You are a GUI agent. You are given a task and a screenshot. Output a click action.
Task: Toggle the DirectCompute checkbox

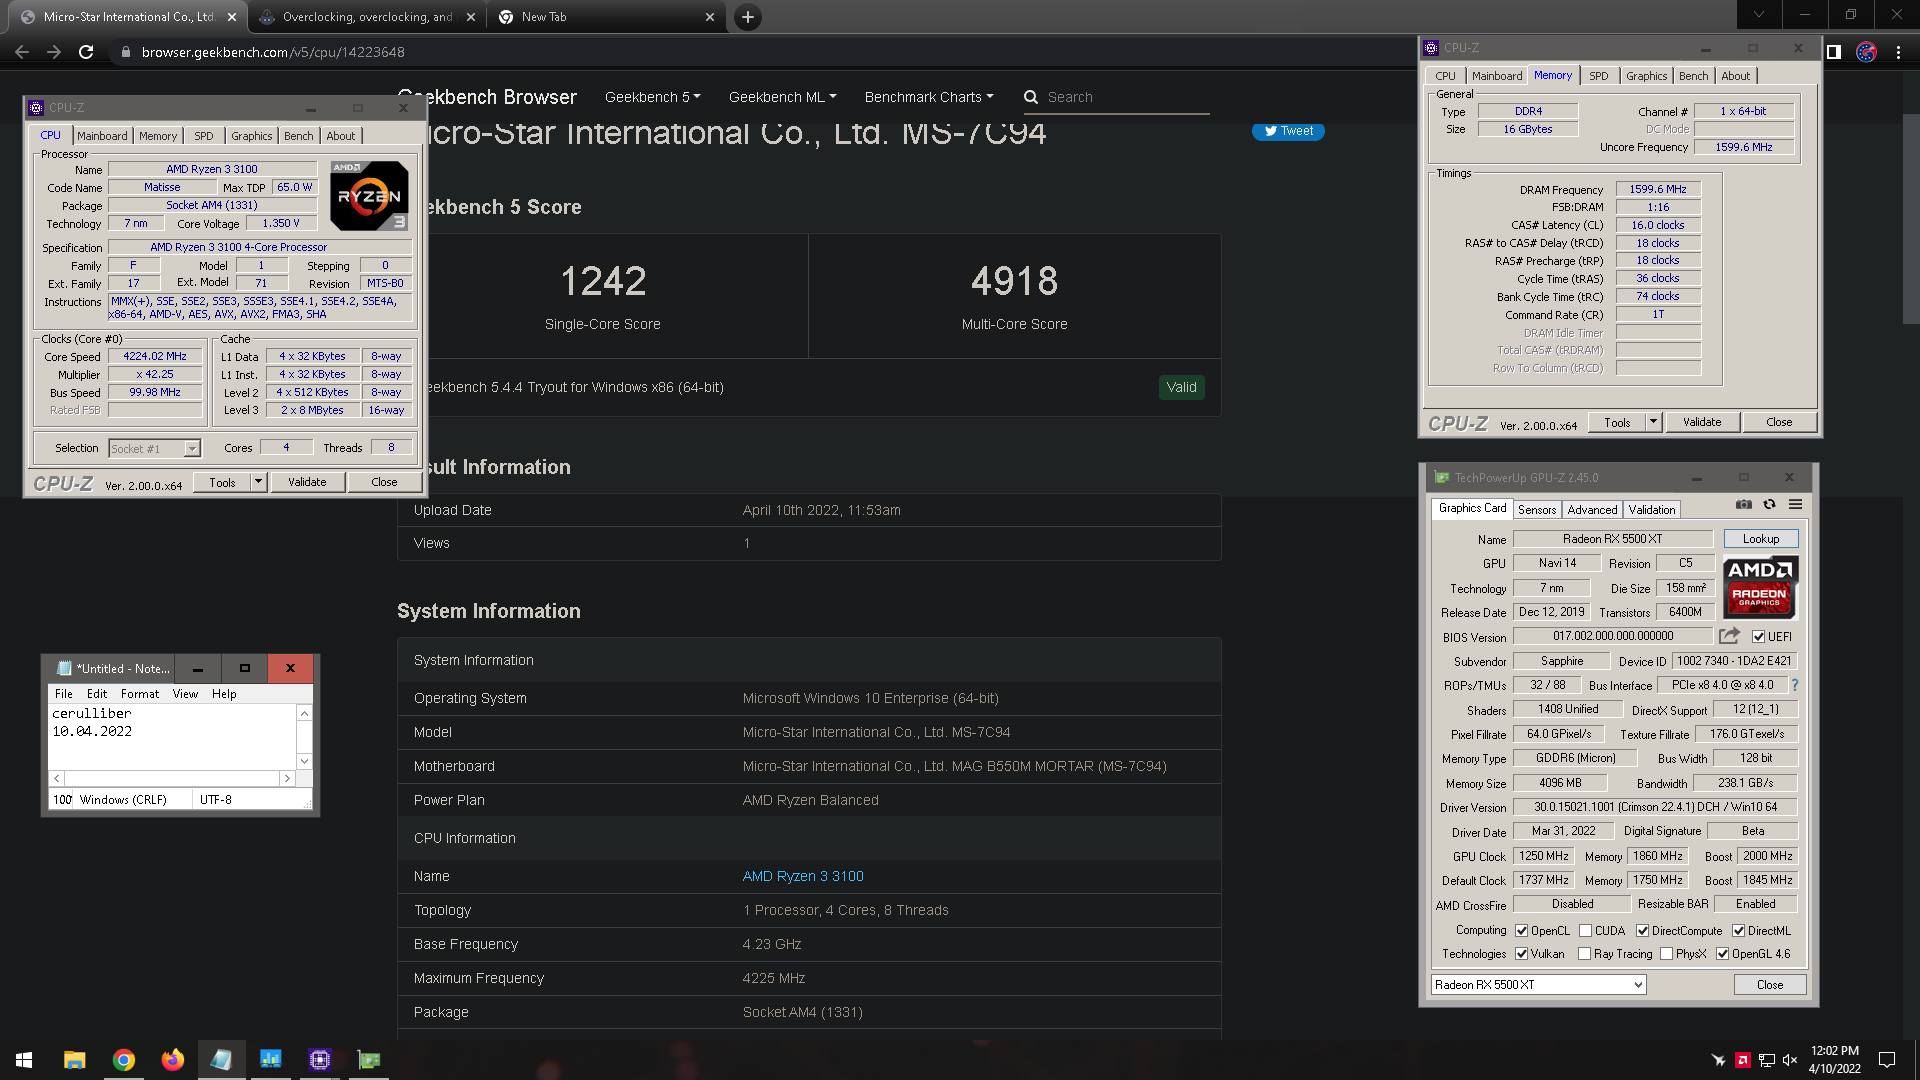[1642, 931]
